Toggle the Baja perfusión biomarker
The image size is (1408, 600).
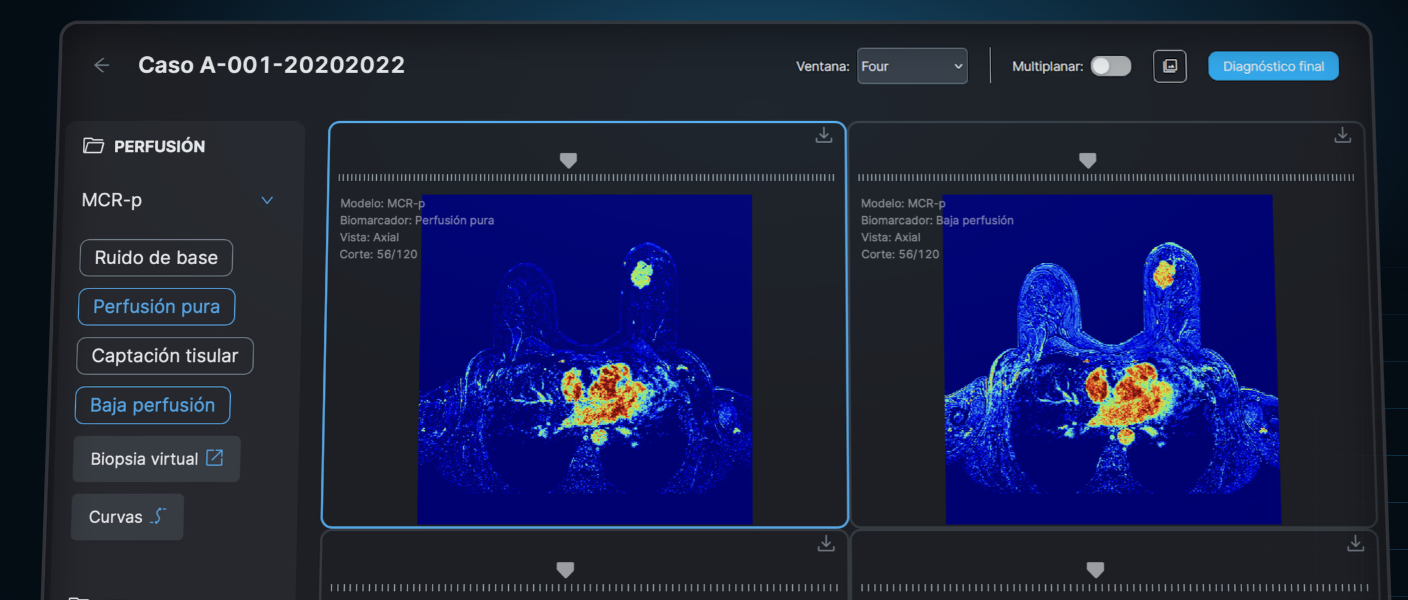152,405
